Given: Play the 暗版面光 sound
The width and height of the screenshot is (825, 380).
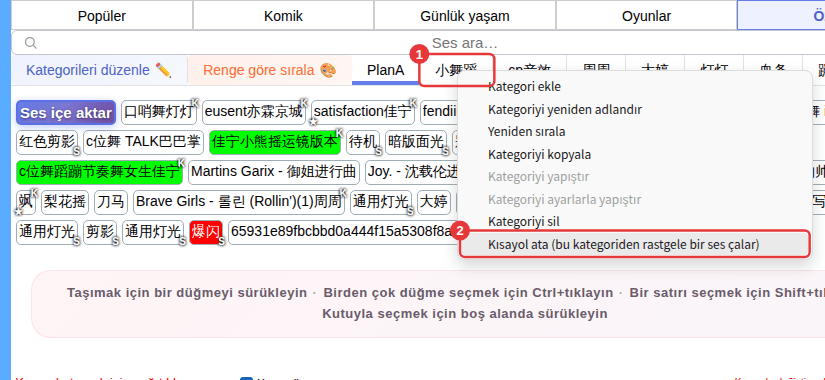Looking at the screenshot, I should tap(416, 142).
